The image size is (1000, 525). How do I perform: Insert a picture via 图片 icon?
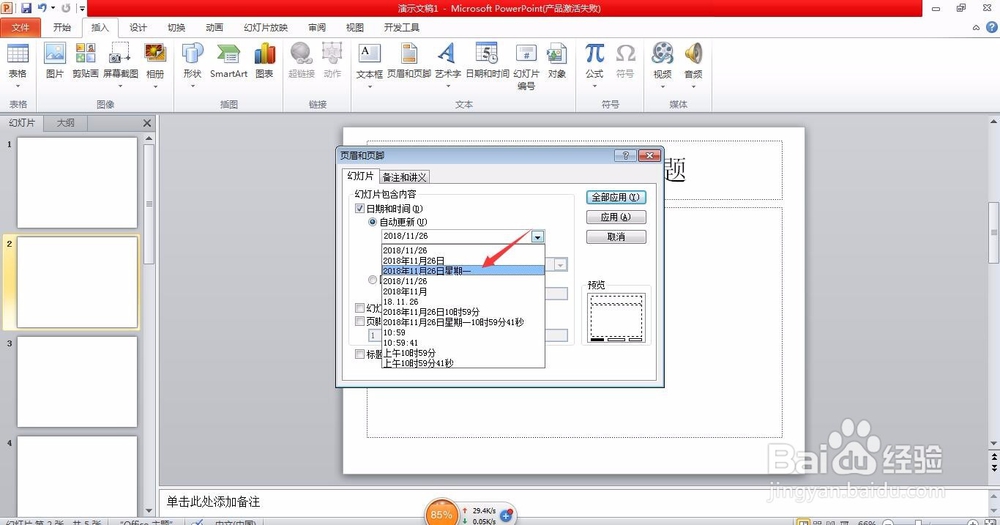(55, 61)
